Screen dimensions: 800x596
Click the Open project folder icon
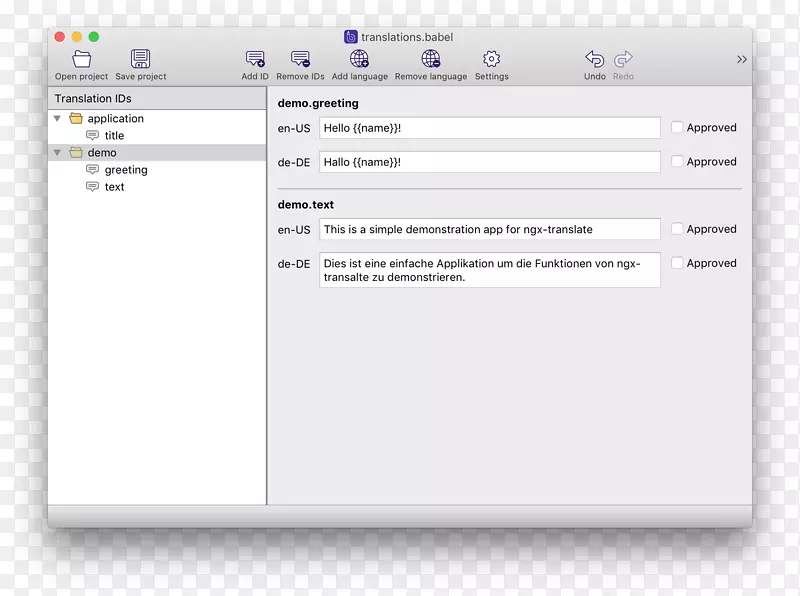[x=81, y=59]
